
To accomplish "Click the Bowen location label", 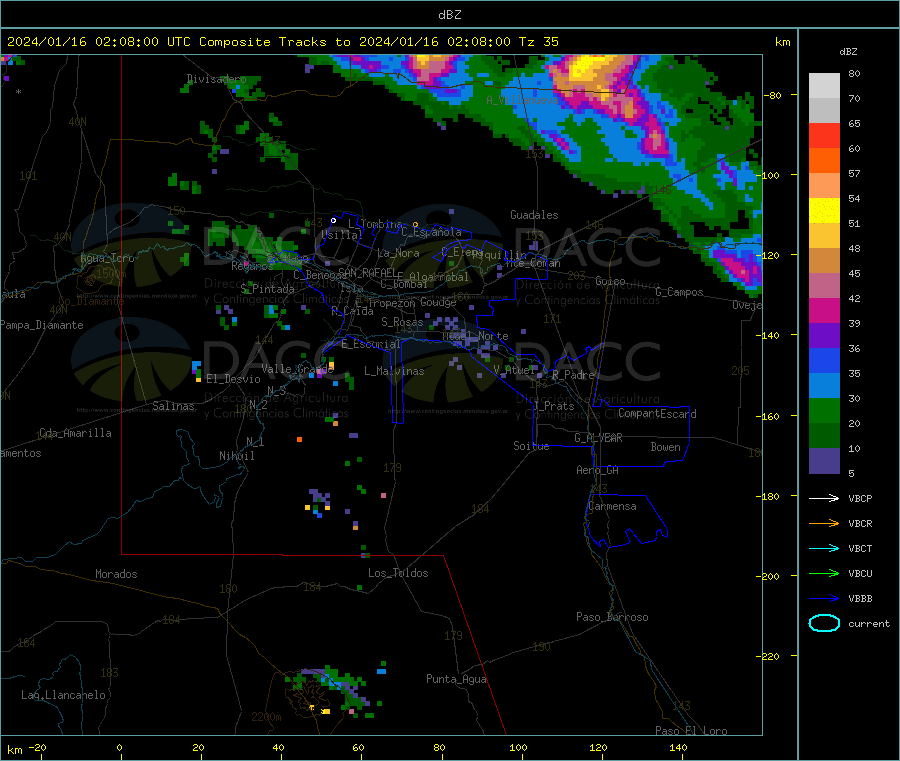I will tap(666, 447).
